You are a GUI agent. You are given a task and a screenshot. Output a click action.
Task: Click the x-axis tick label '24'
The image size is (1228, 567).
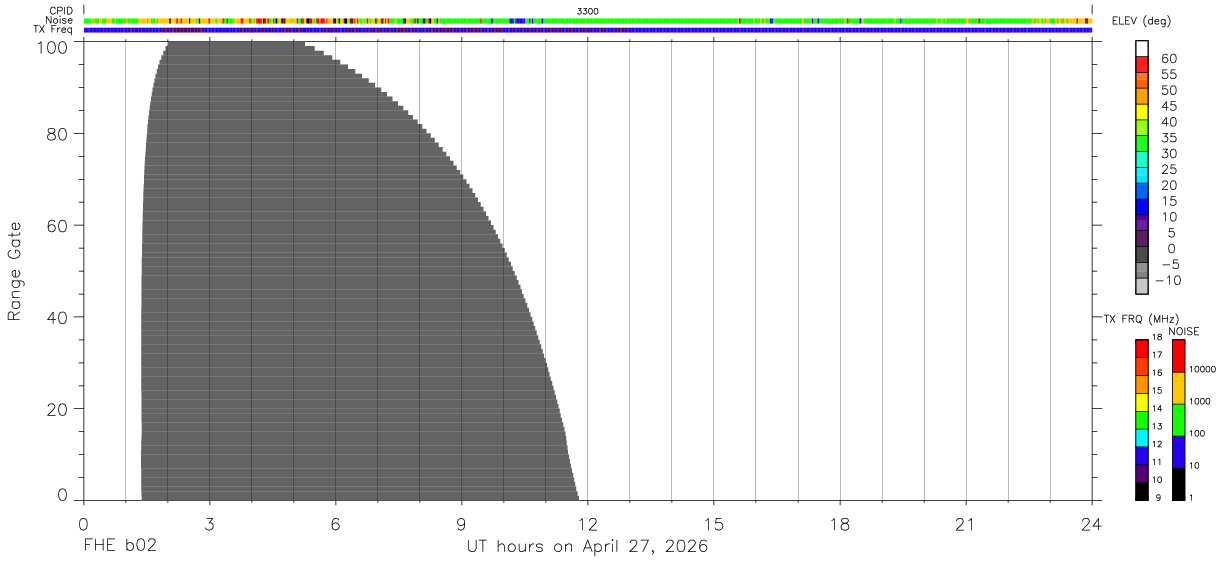coord(1091,524)
